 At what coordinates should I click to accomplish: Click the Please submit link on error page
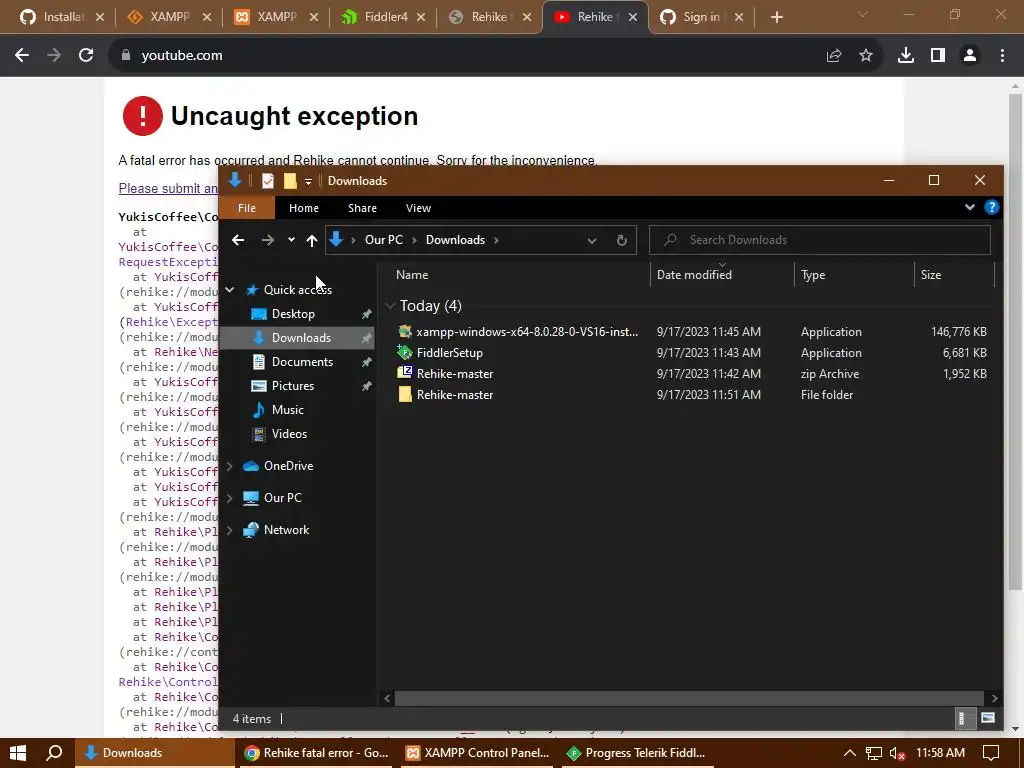[x=168, y=188]
